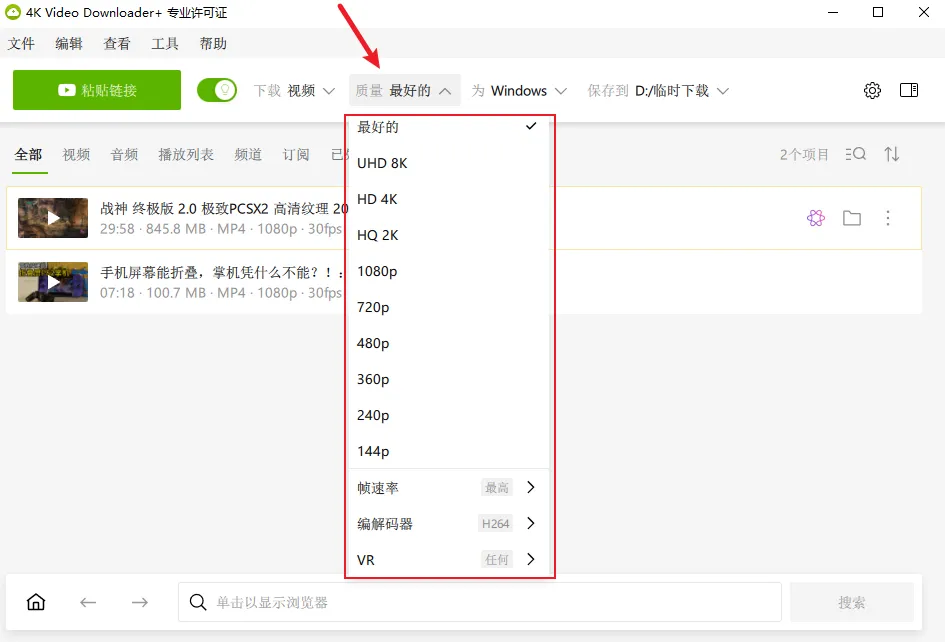Click the browser back arrow

click(88, 602)
